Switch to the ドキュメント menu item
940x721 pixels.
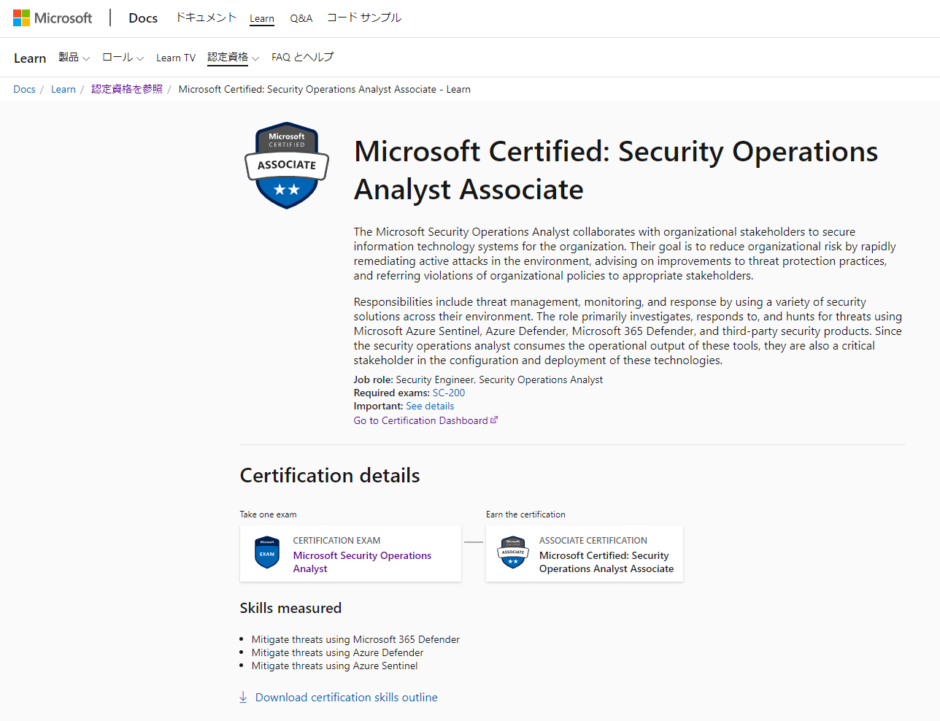(205, 17)
